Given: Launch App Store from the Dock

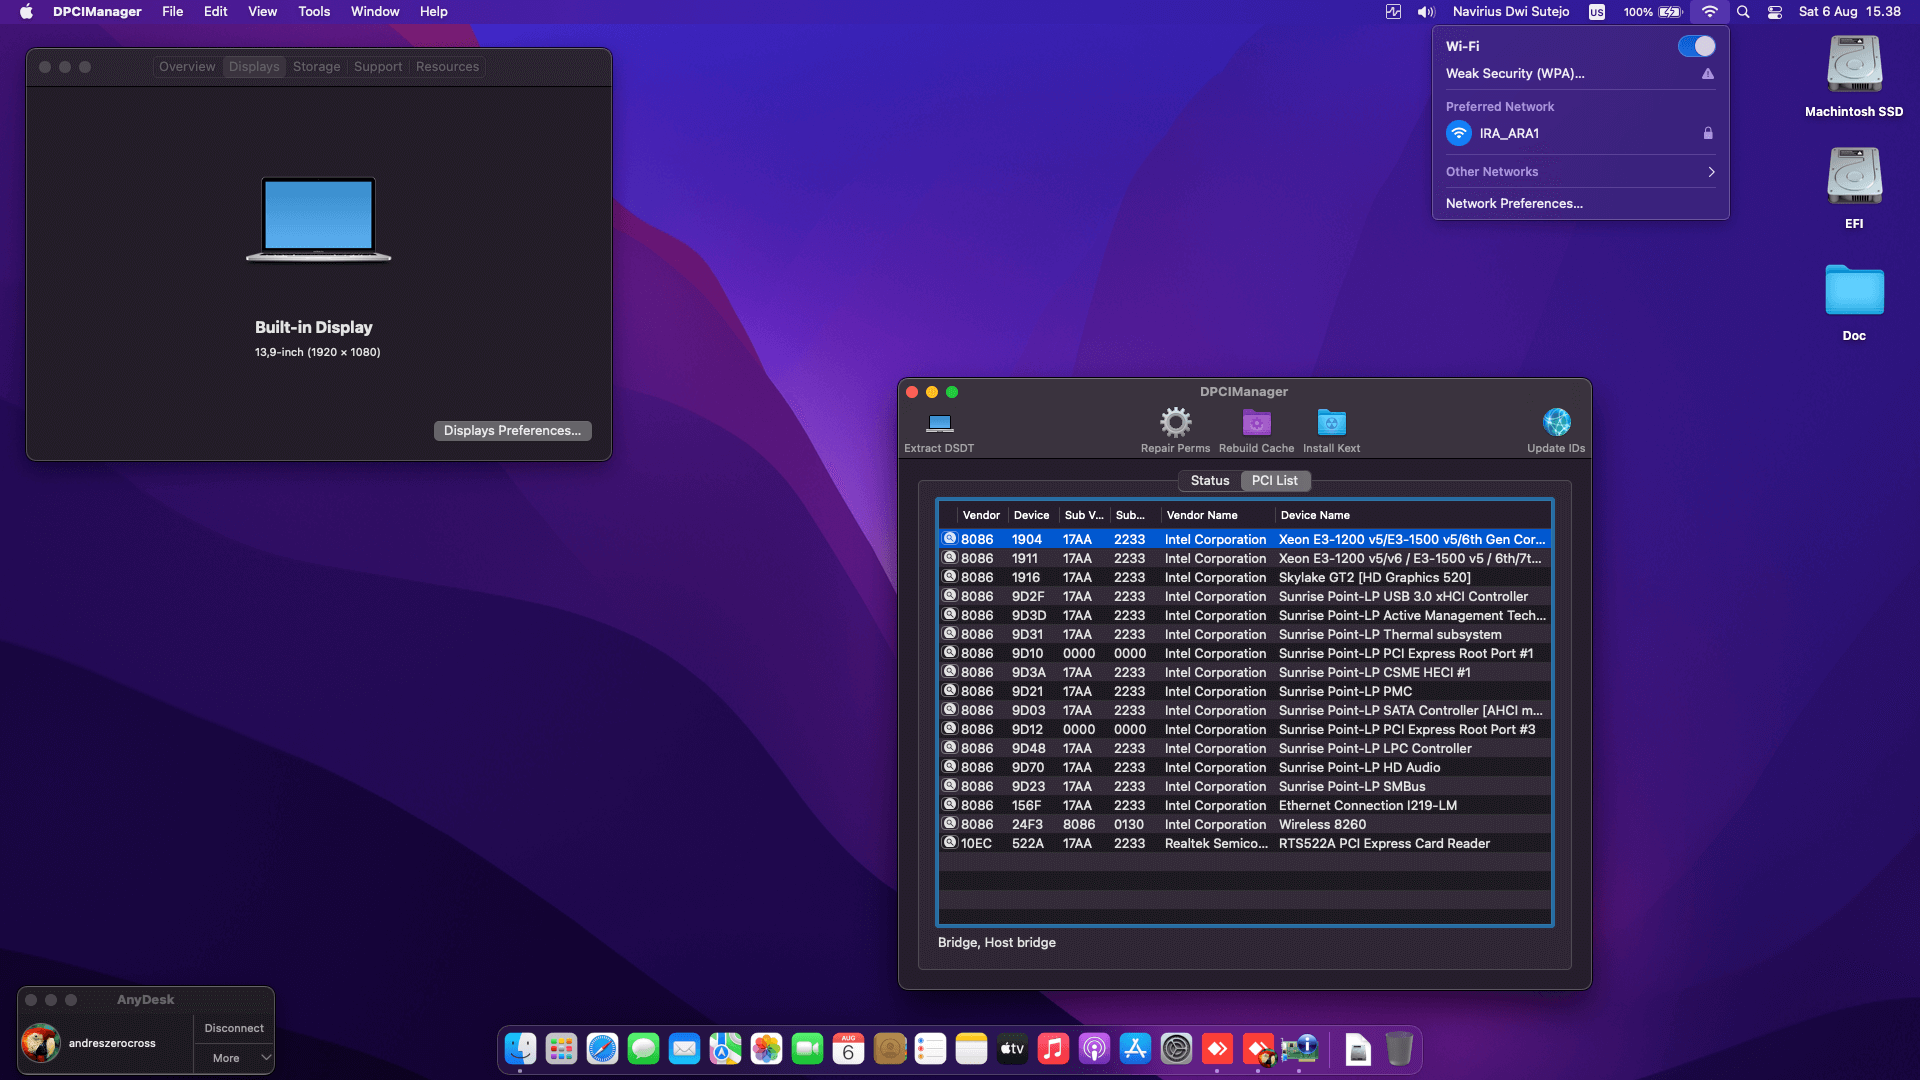Looking at the screenshot, I should pos(1136,1049).
